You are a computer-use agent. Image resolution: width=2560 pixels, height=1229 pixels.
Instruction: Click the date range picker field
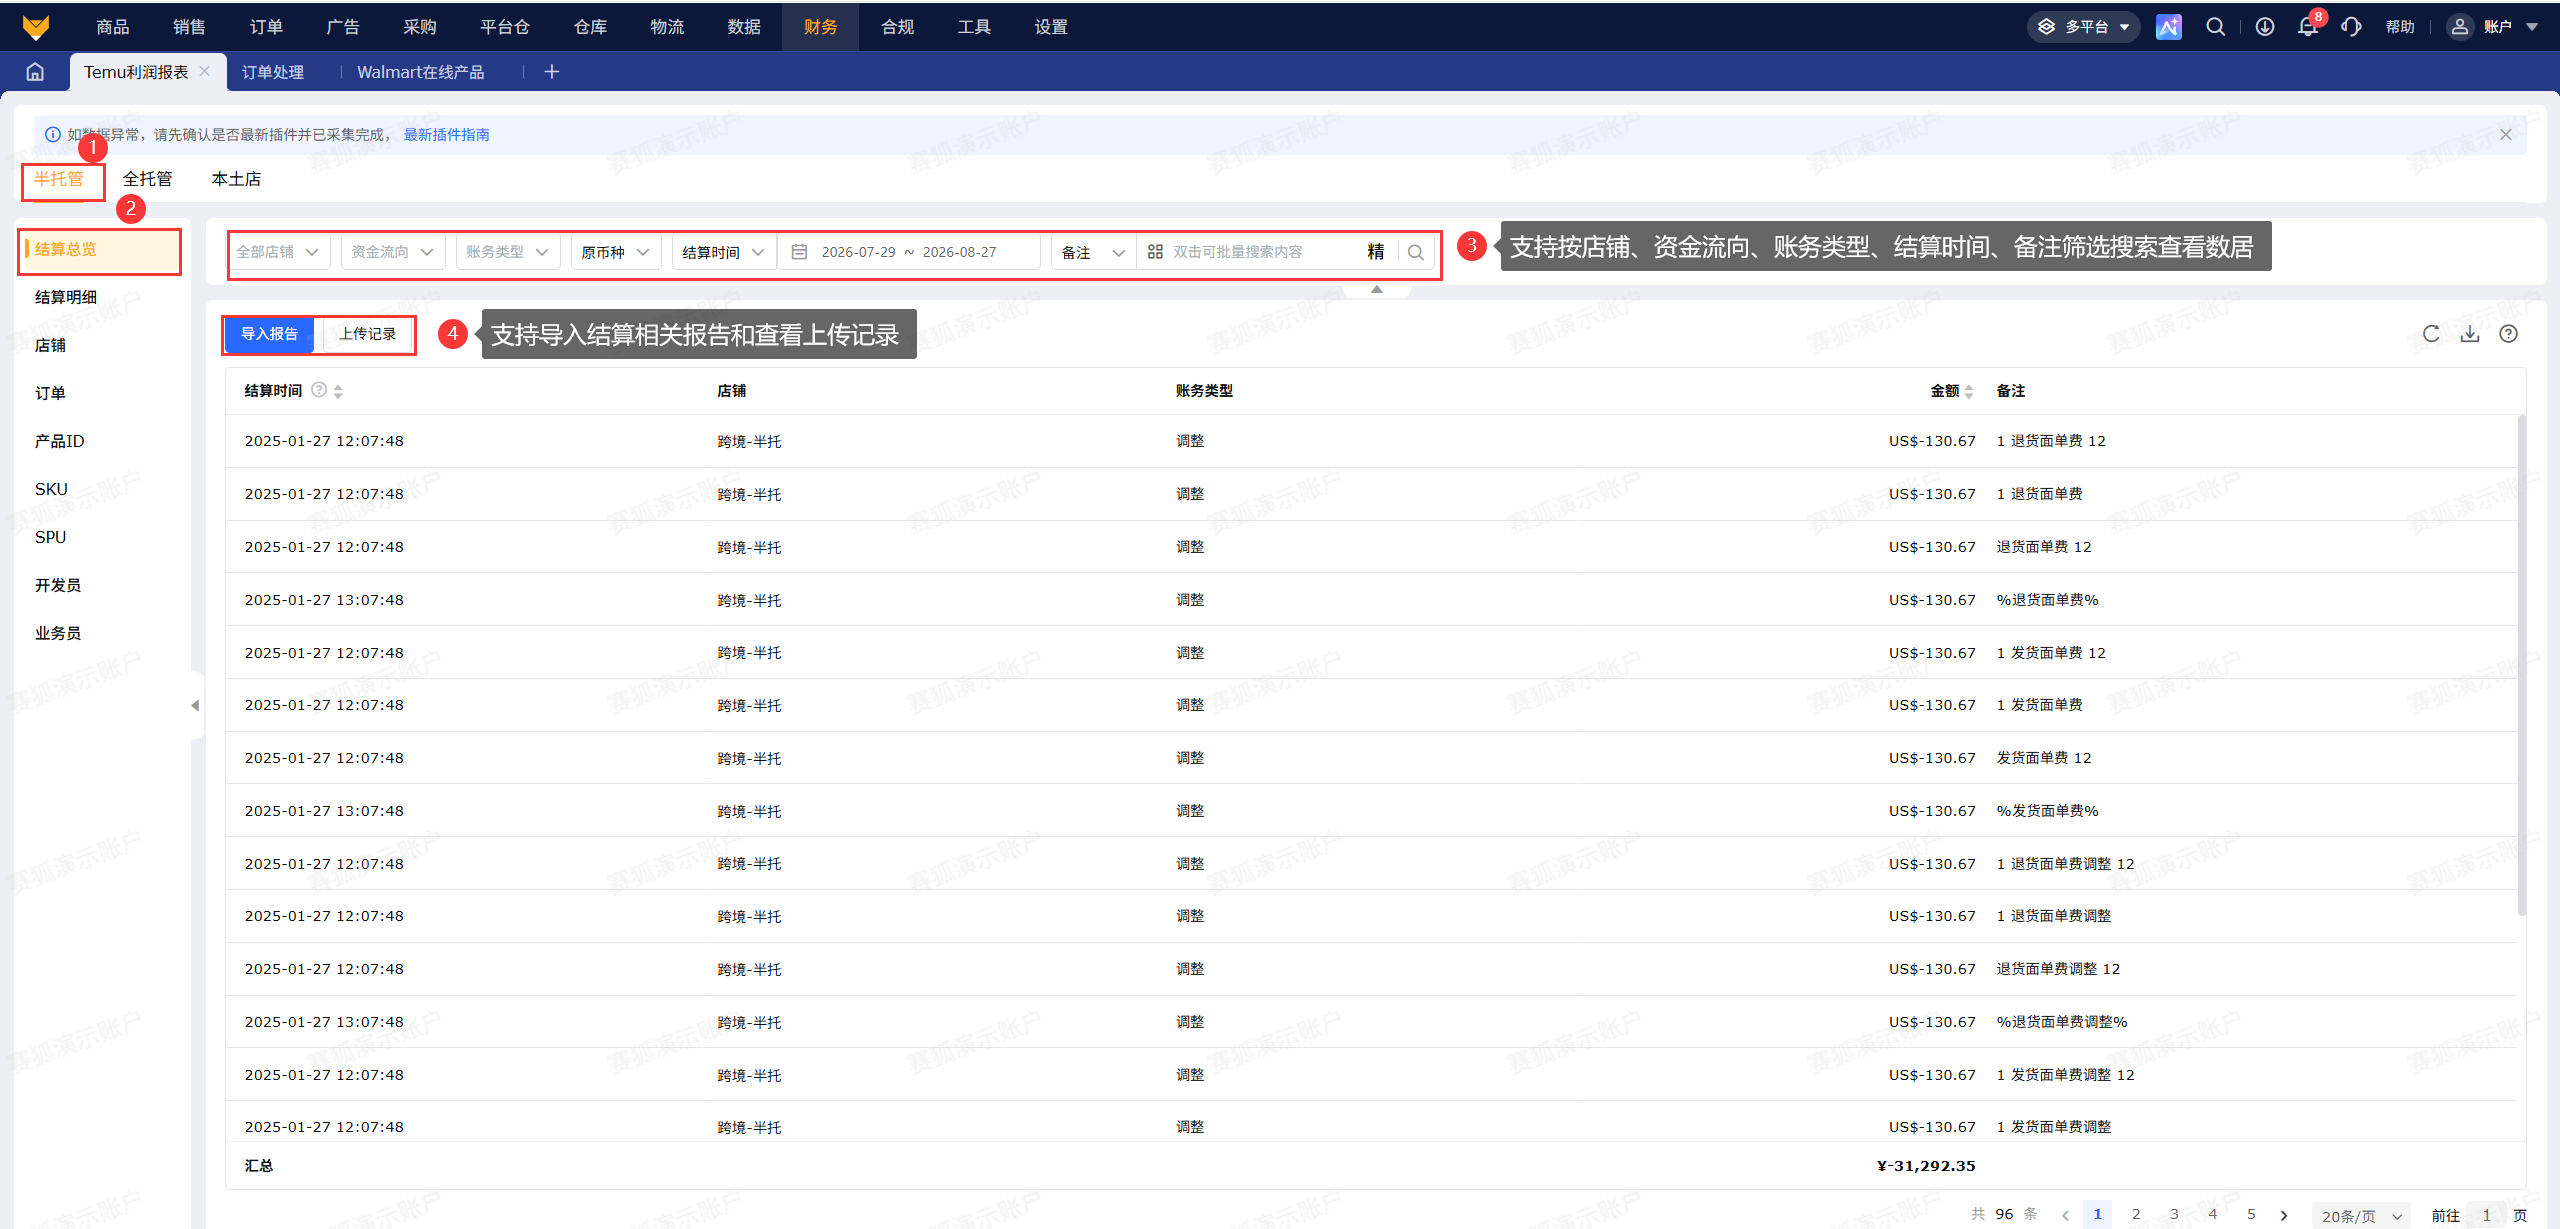[909, 252]
